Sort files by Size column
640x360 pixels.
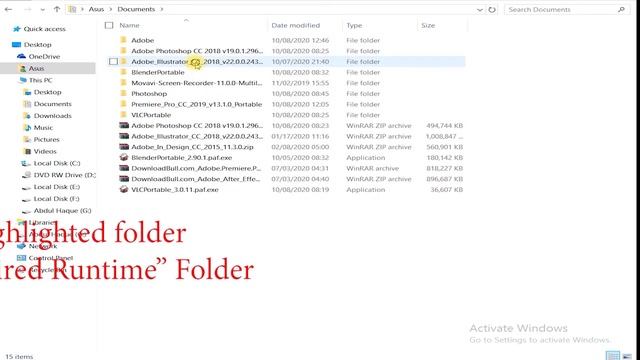coord(428,25)
